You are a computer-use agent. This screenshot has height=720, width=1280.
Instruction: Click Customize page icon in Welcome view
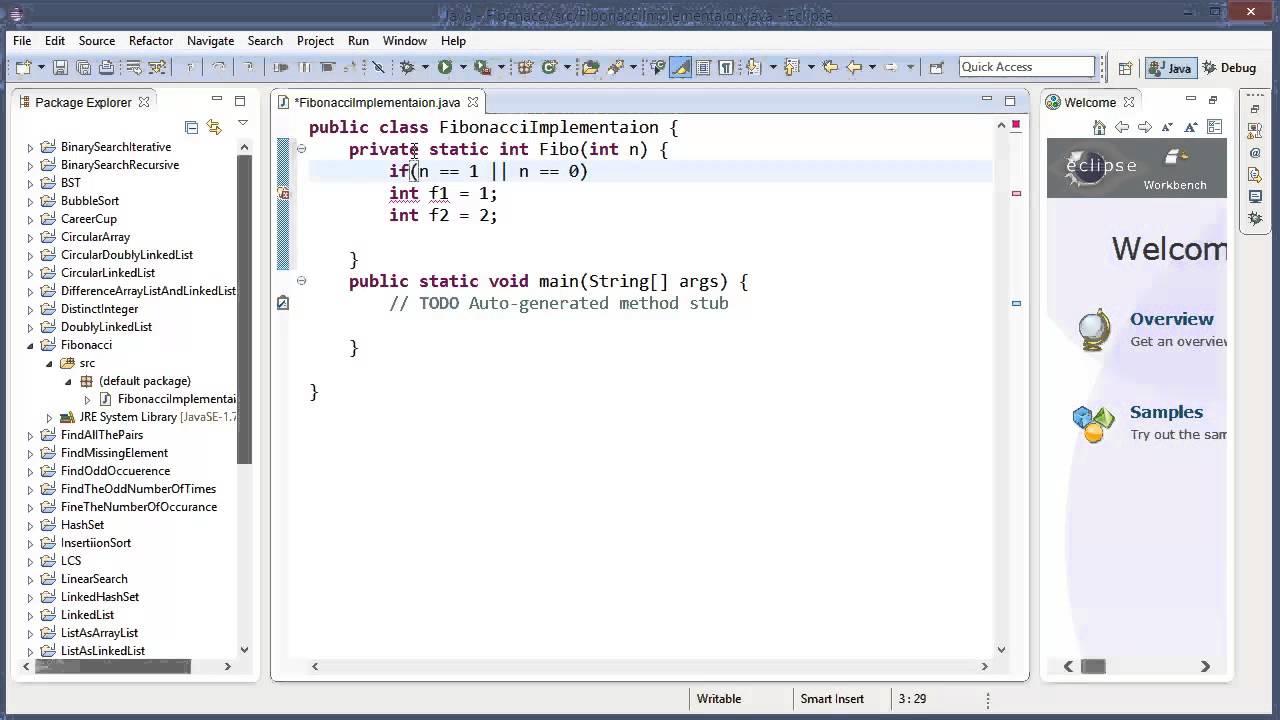1215,127
